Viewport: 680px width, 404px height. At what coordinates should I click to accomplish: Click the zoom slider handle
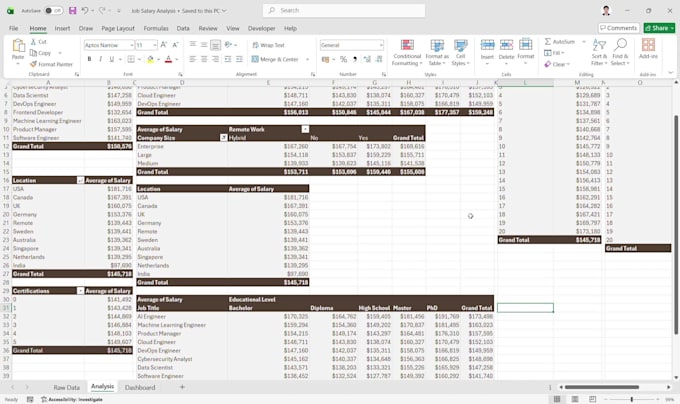pyautogui.click(x=631, y=399)
